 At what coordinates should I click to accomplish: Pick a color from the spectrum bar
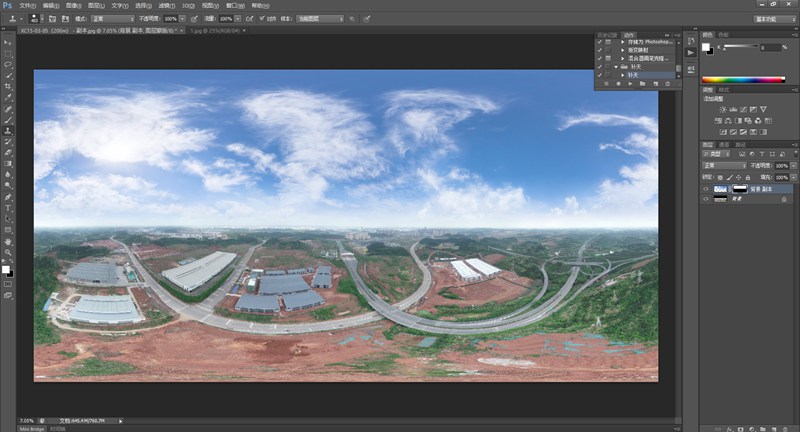pos(742,78)
